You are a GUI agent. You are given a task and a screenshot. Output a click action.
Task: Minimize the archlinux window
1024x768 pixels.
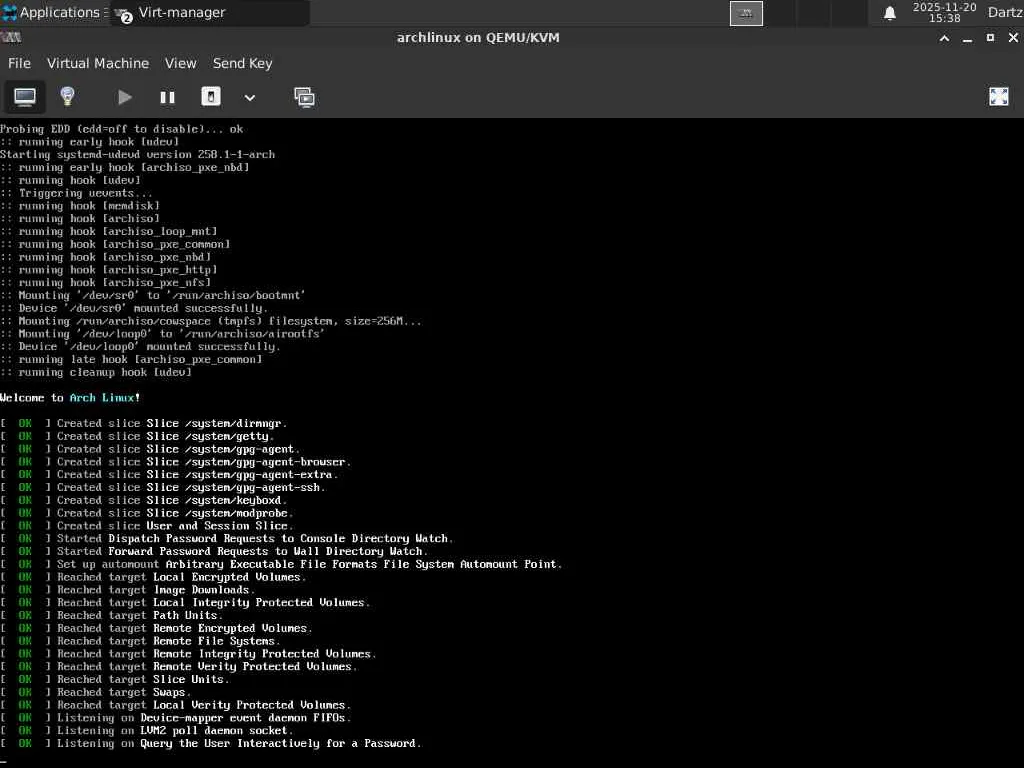pyautogui.click(x=967, y=39)
